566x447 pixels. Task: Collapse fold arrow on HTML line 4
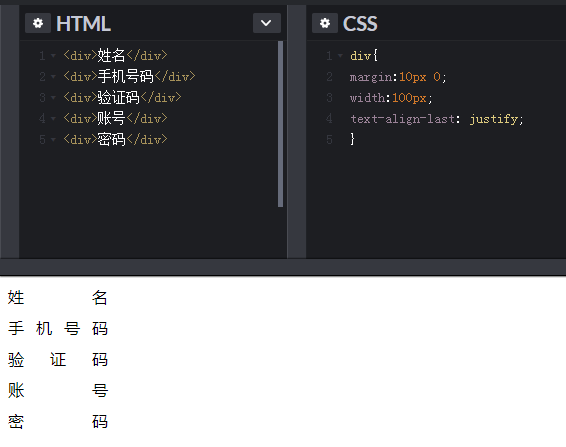(53, 119)
